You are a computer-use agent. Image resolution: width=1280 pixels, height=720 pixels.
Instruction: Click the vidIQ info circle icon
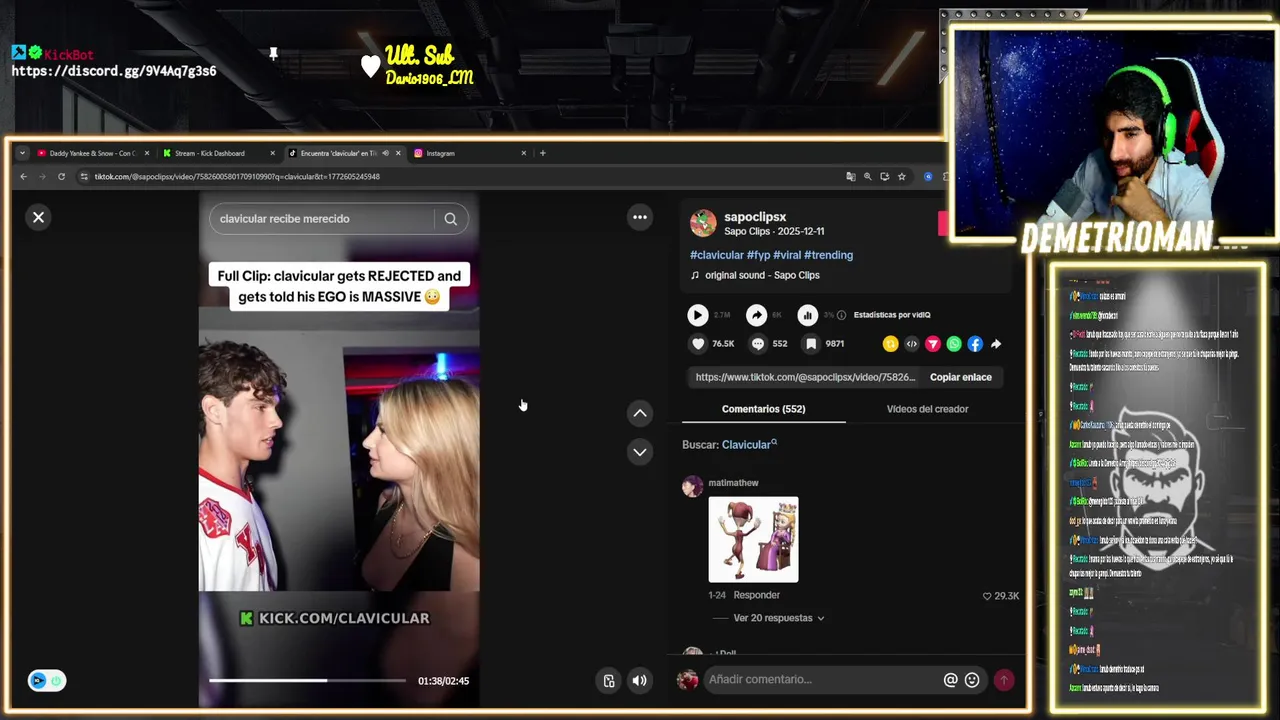[x=841, y=315]
